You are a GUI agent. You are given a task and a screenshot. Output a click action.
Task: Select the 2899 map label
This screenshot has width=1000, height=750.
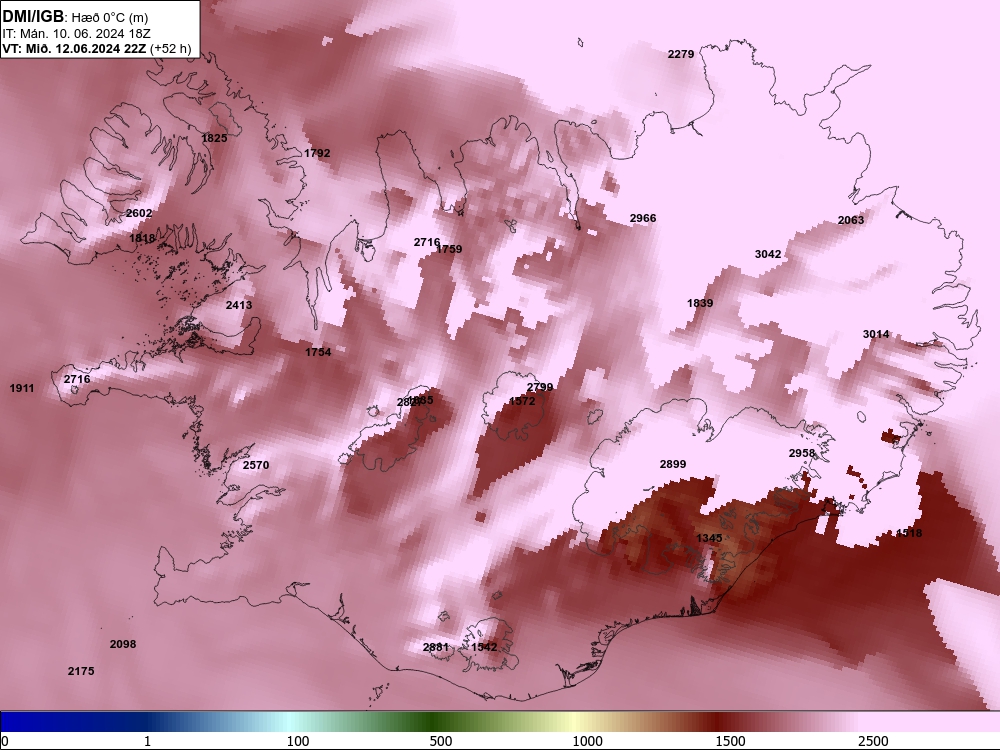[x=673, y=464]
